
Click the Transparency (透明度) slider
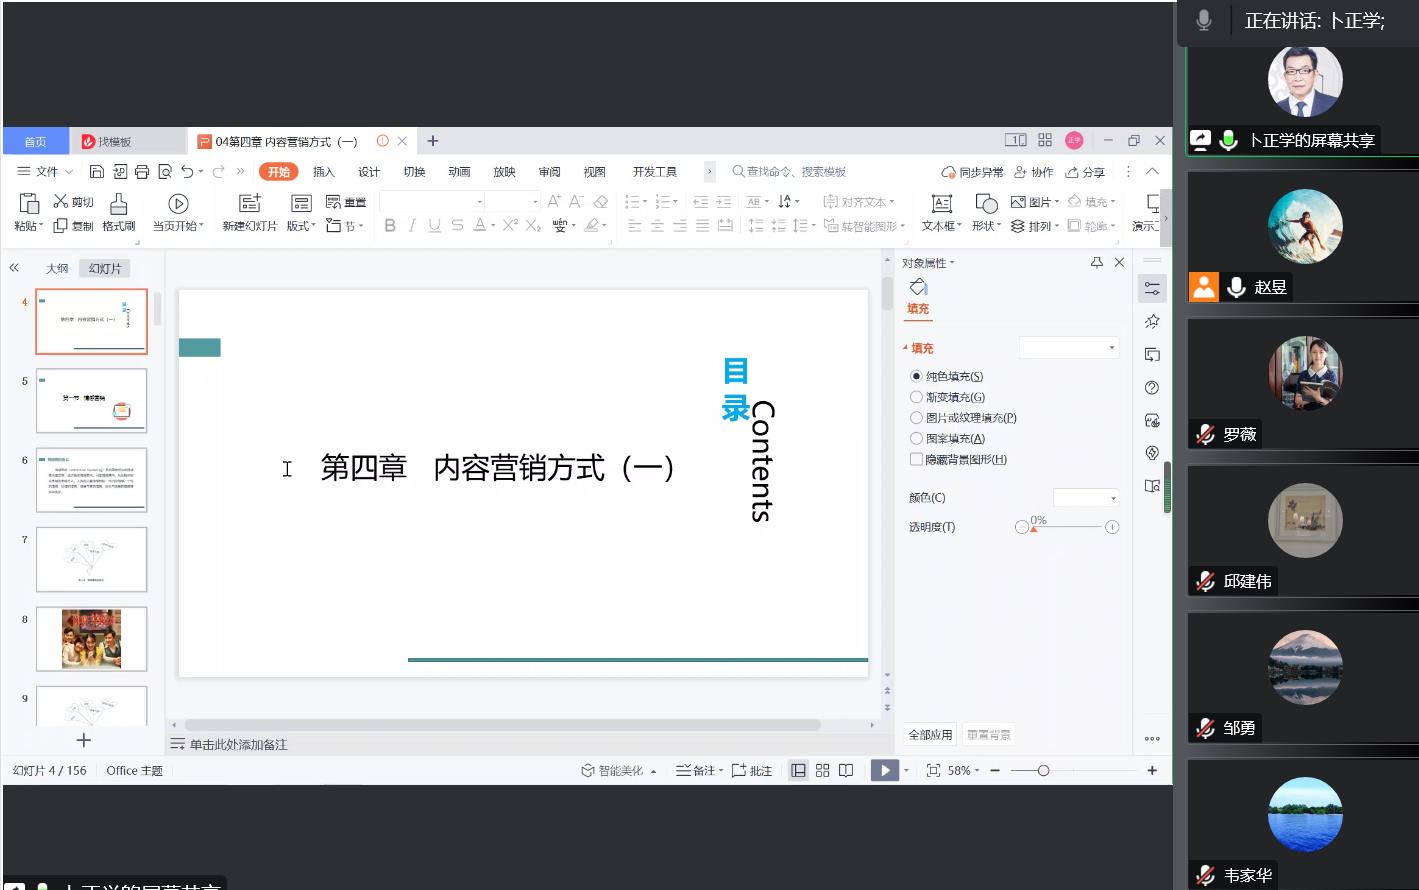pyautogui.click(x=1072, y=527)
